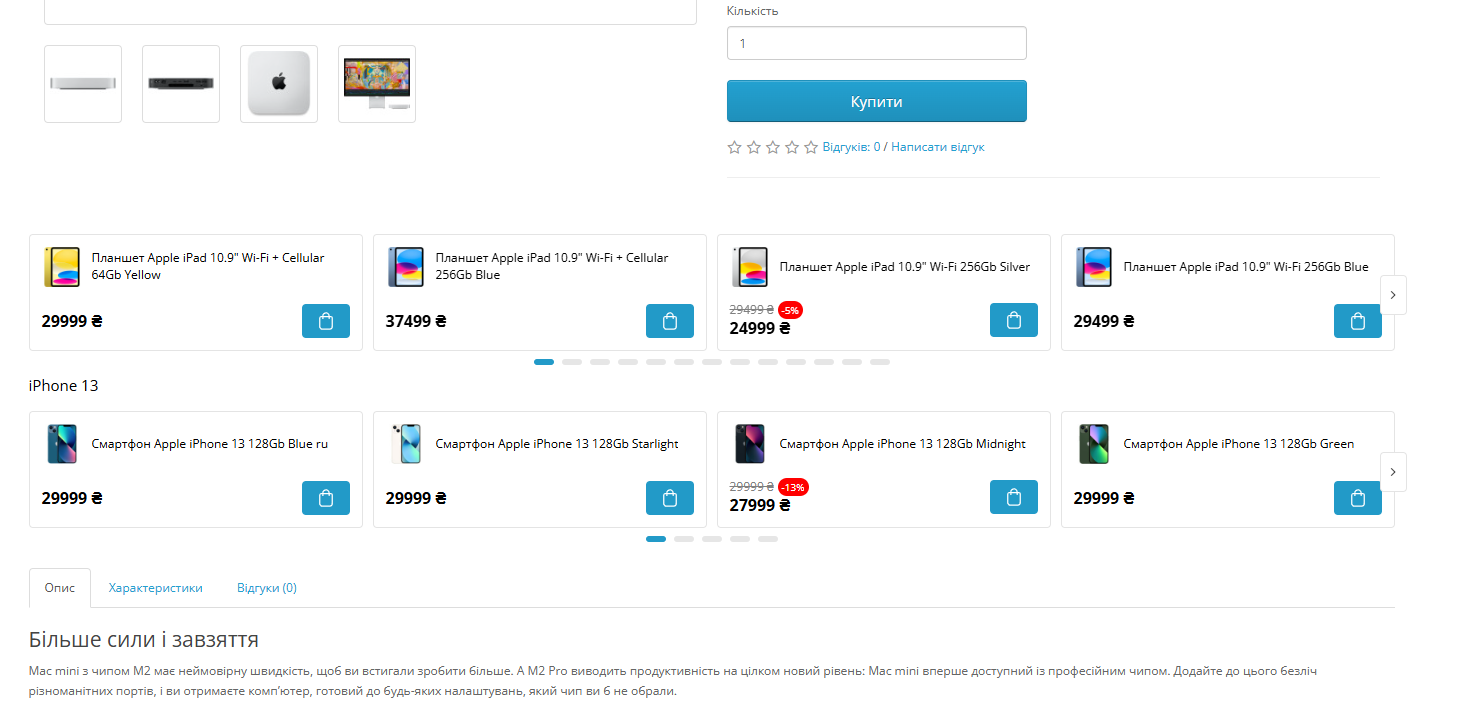Click the Купити button

877,101
